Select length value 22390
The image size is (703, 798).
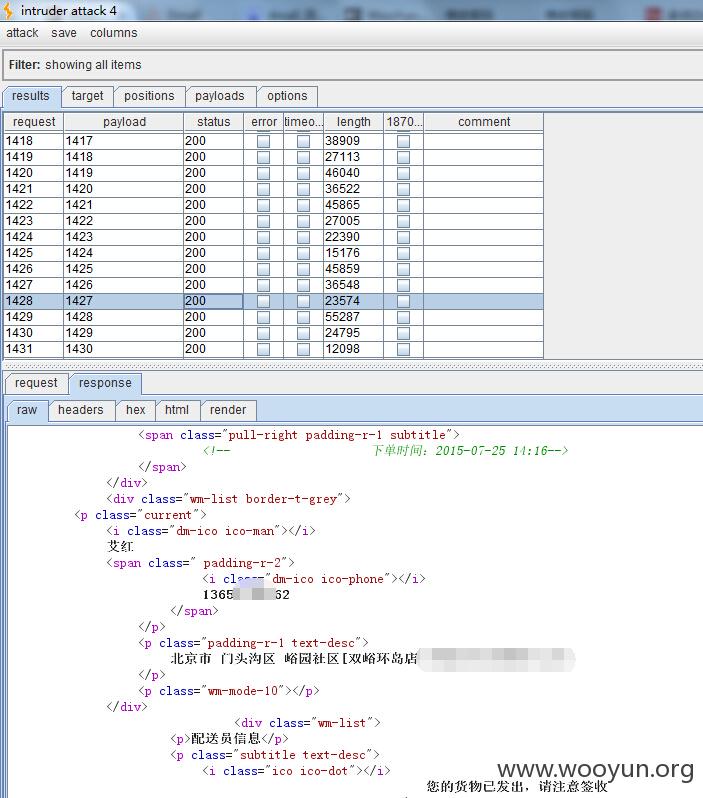(353, 237)
